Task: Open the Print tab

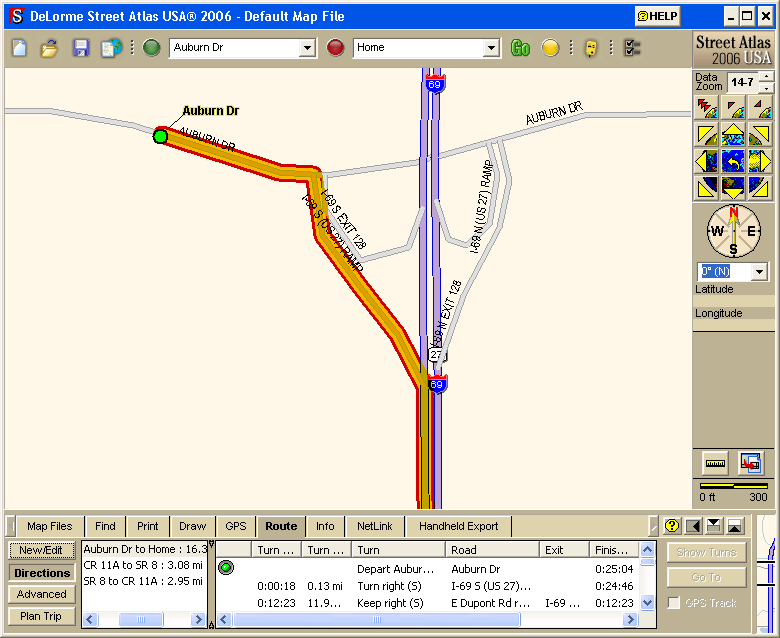Action: tap(148, 526)
